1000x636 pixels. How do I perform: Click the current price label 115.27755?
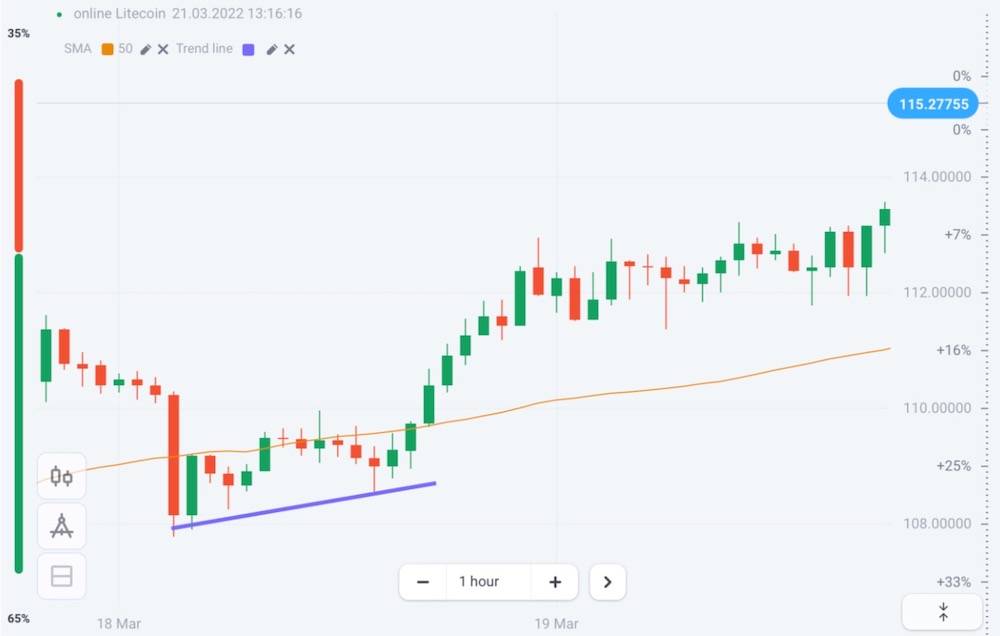[932, 103]
